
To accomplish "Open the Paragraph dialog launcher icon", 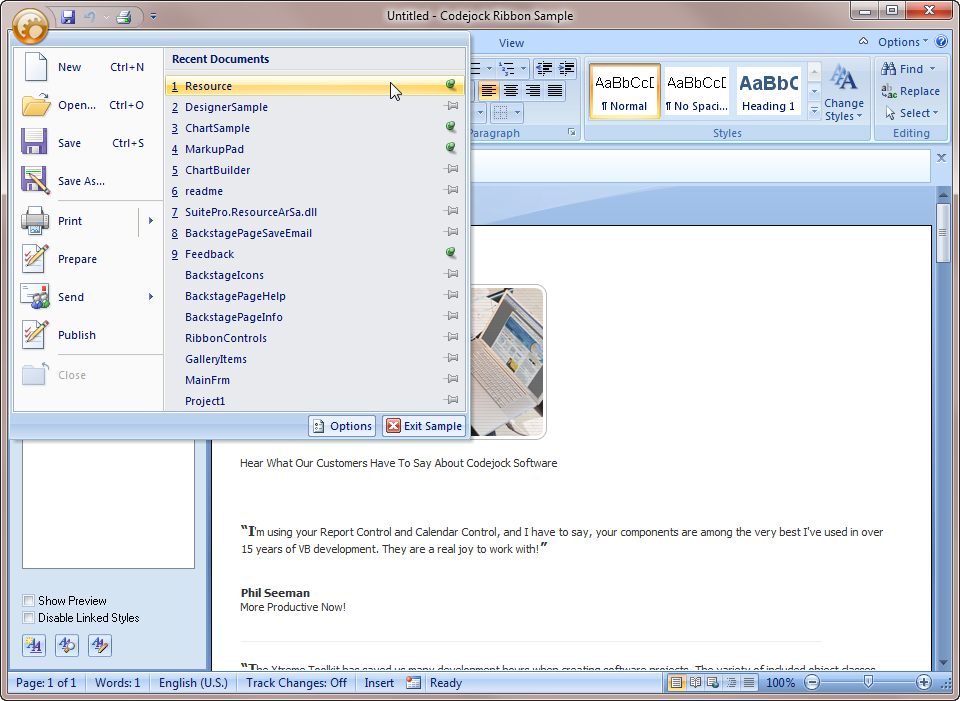I will pyautogui.click(x=572, y=132).
